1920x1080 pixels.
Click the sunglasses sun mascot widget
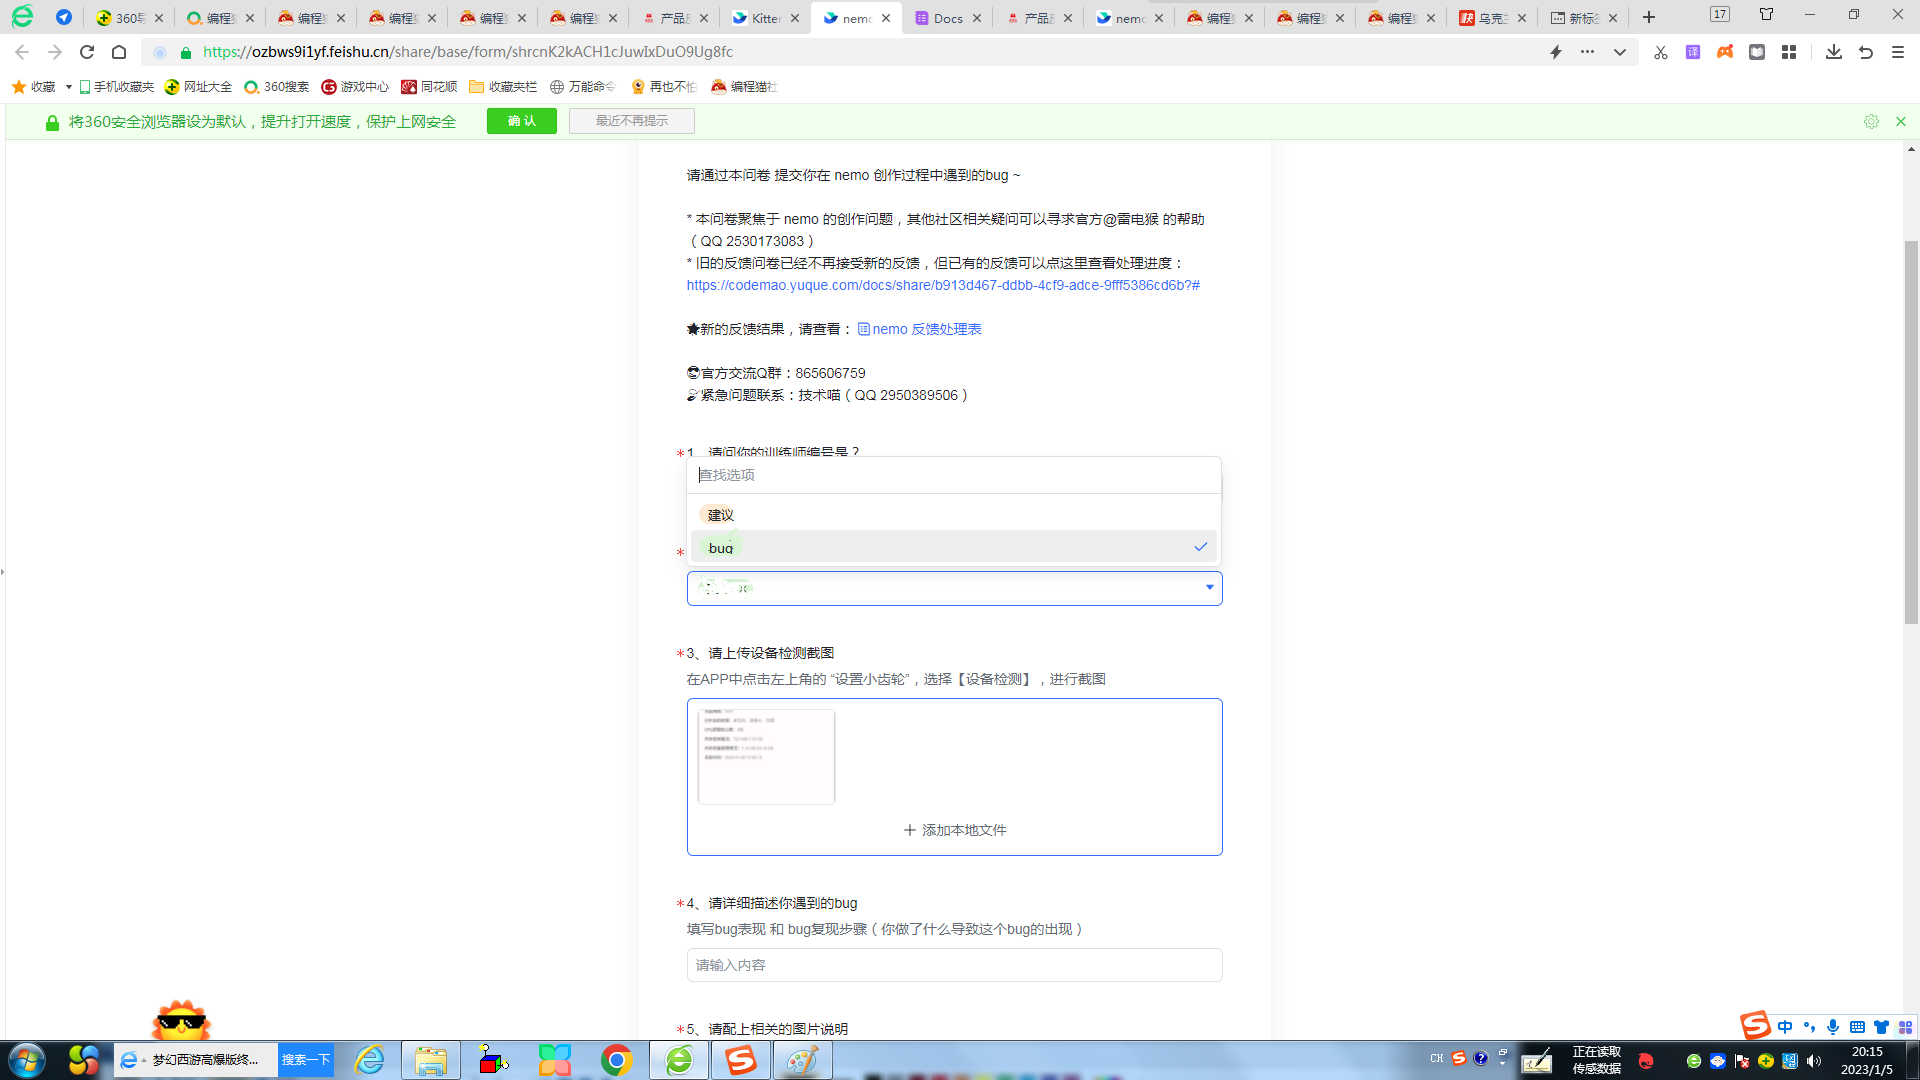181,1020
